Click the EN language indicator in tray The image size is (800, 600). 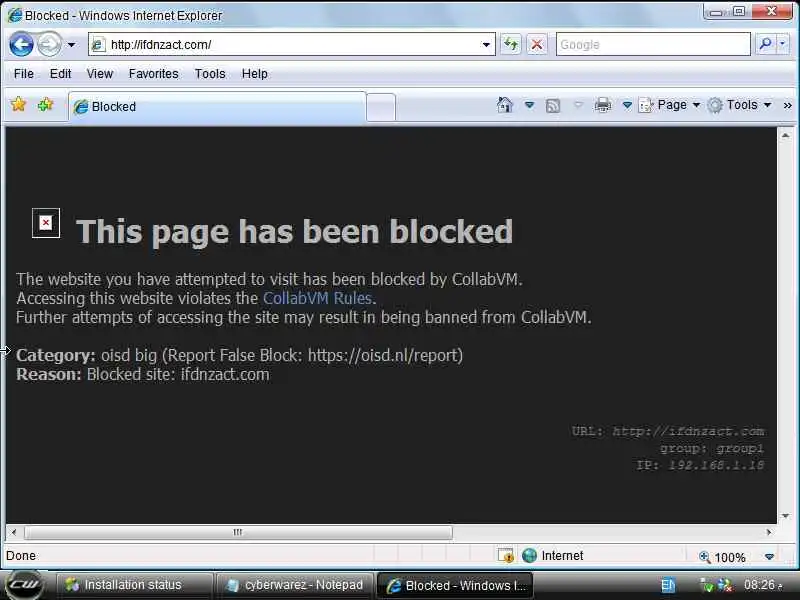[x=668, y=585]
